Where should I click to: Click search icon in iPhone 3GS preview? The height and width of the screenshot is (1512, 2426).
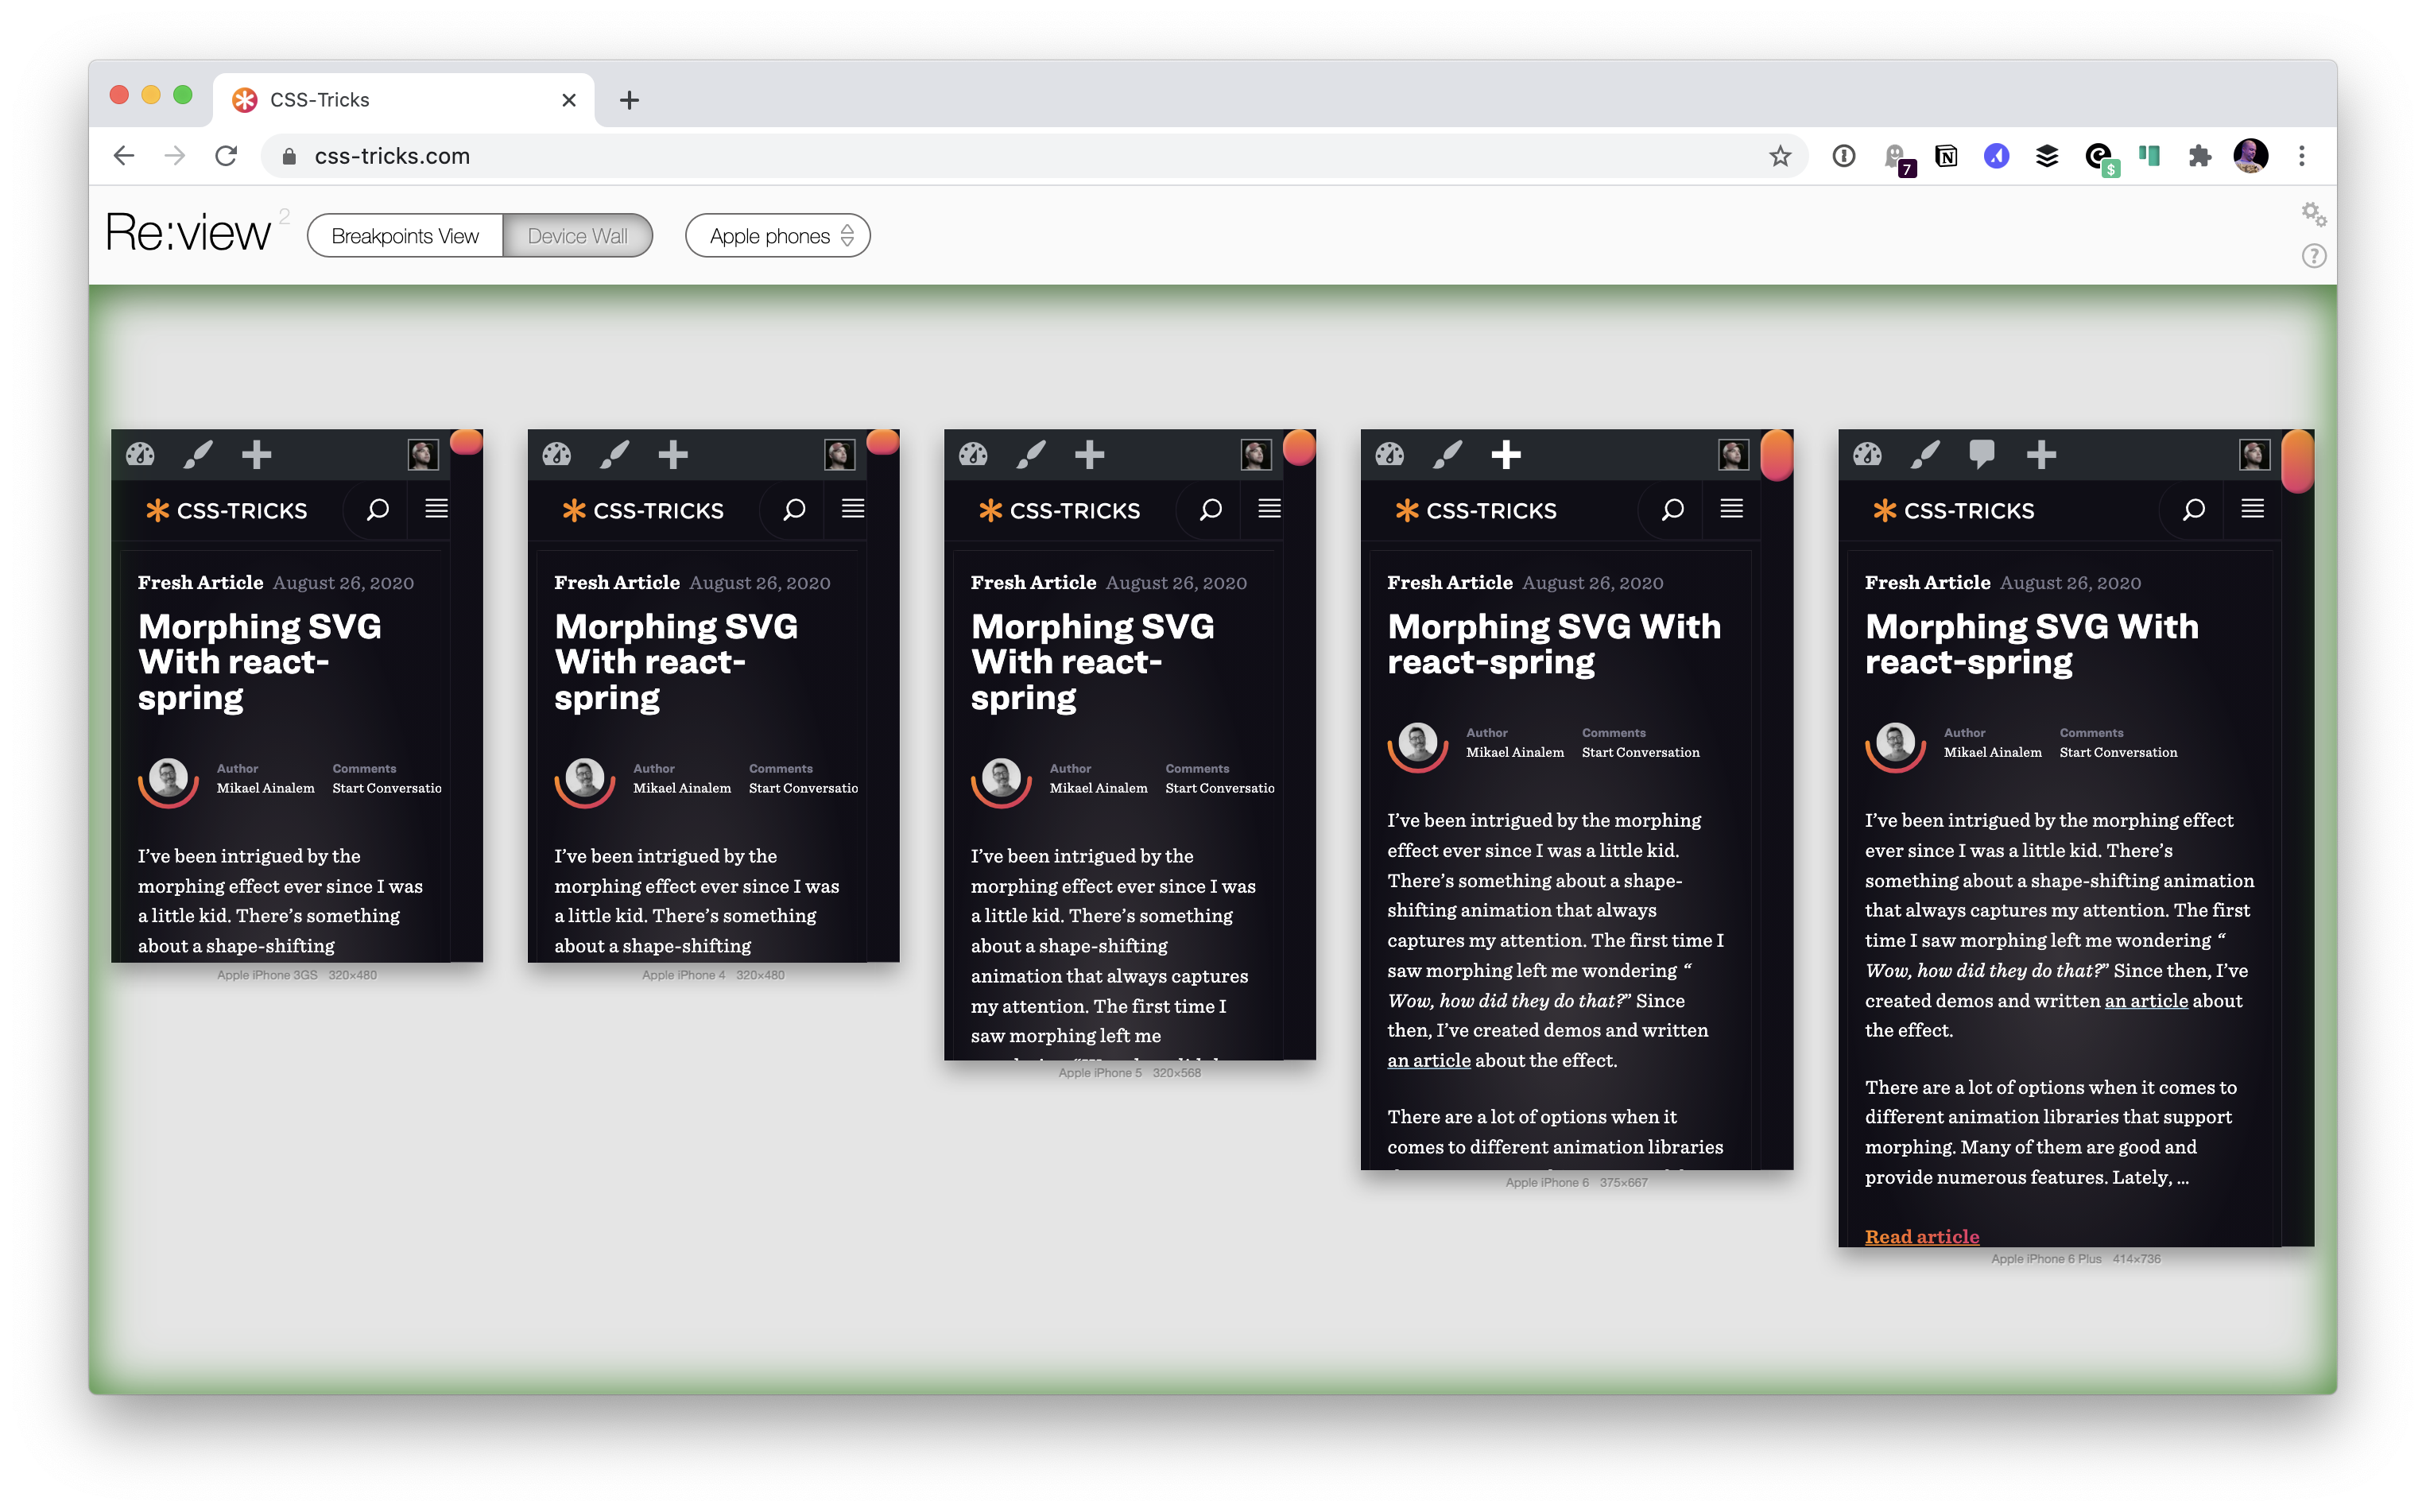tap(377, 510)
